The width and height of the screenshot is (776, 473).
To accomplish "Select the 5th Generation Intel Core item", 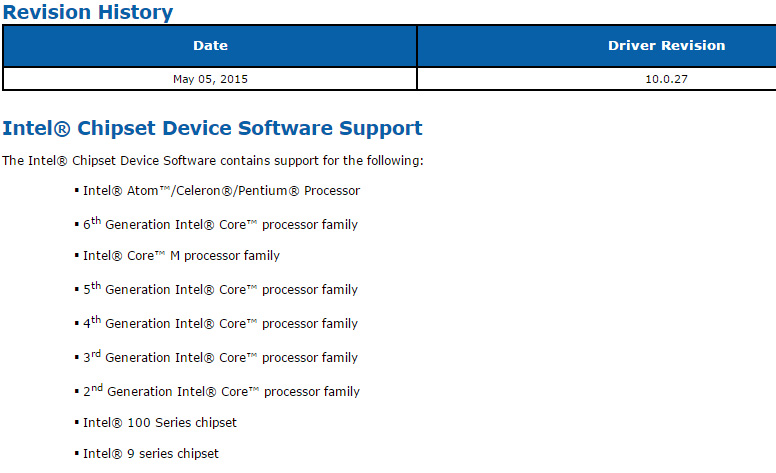I will [220, 288].
